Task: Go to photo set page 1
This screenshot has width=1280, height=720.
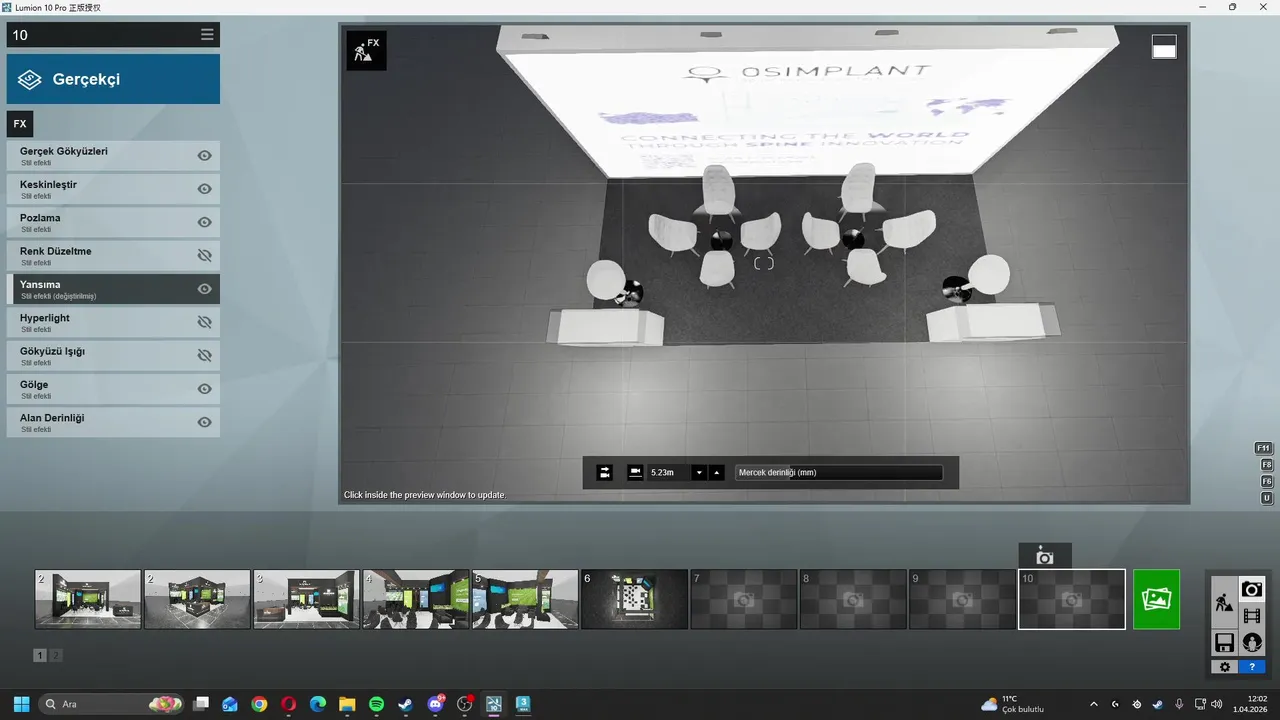Action: (40, 655)
